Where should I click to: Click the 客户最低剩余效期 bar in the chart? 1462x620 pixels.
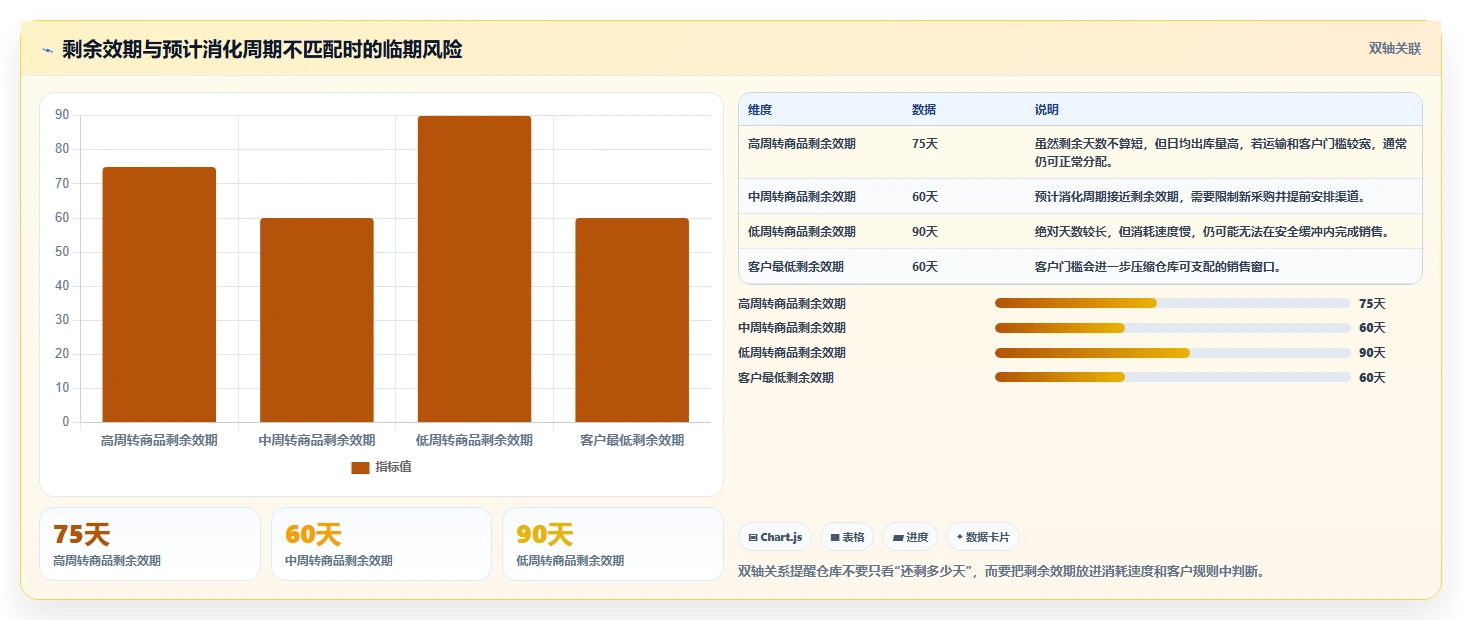click(632, 320)
